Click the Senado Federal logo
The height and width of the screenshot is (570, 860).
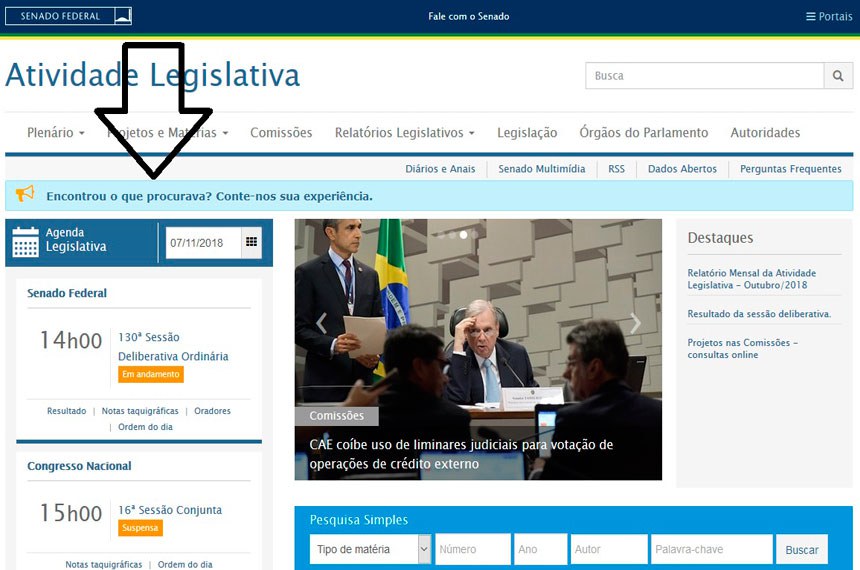pyautogui.click(x=68, y=16)
